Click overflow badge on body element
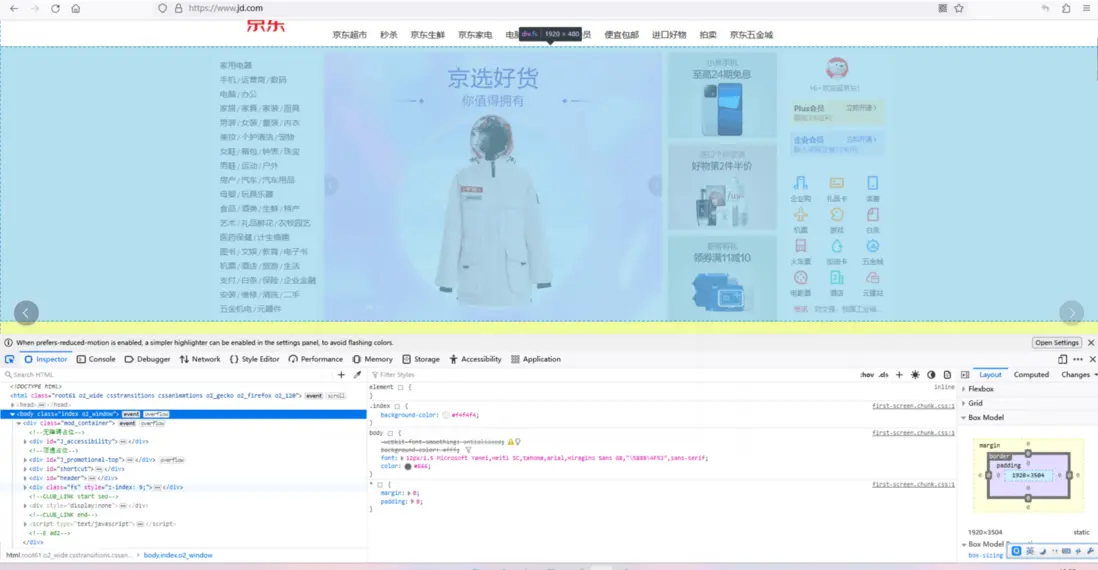This screenshot has width=1098, height=570. click(156, 414)
